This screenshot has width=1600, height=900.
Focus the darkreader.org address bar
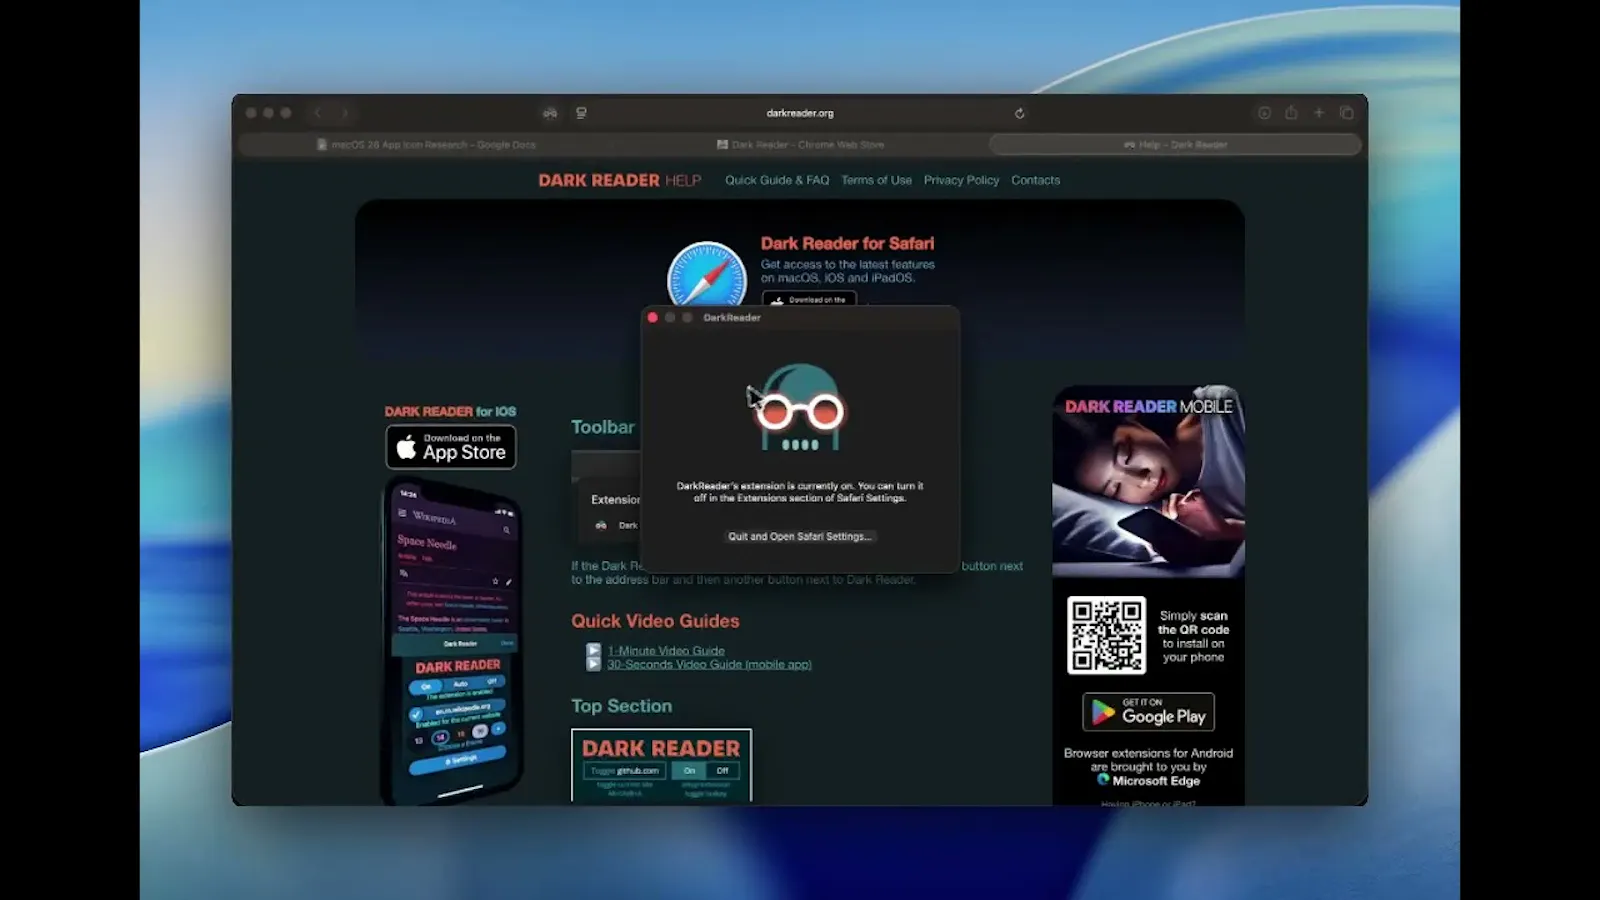click(800, 113)
